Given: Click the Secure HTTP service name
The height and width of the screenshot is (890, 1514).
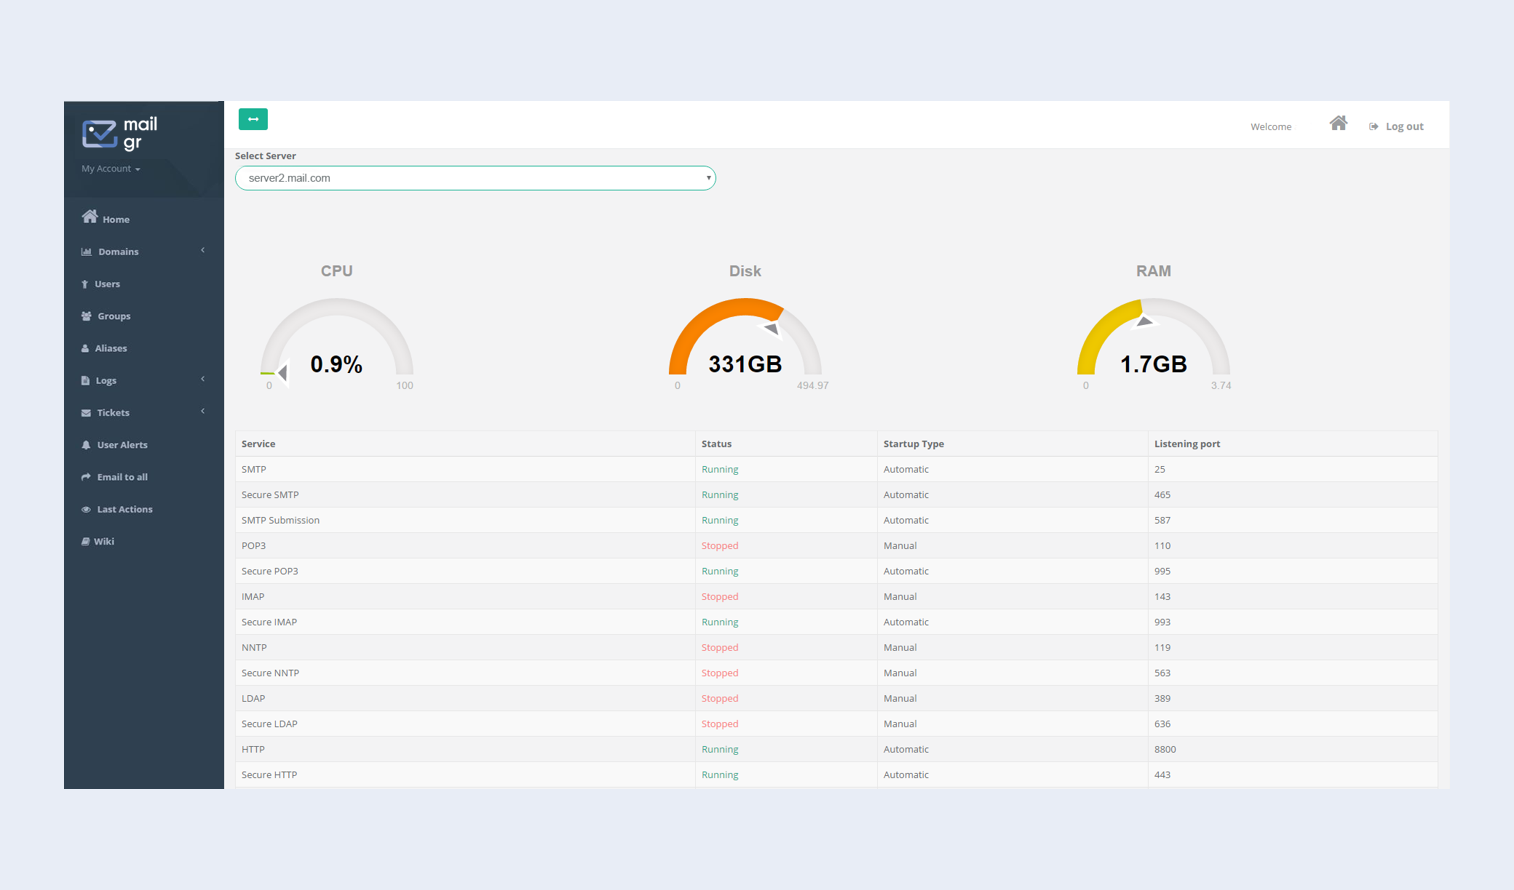Looking at the screenshot, I should (269, 775).
